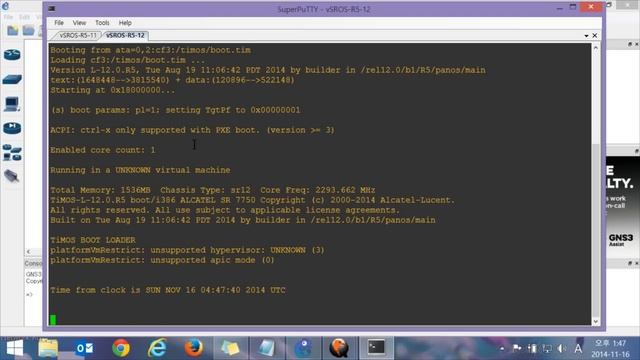Open the Action Center flag tray icon
The width and height of the screenshot is (640, 360).
[x=517, y=348]
